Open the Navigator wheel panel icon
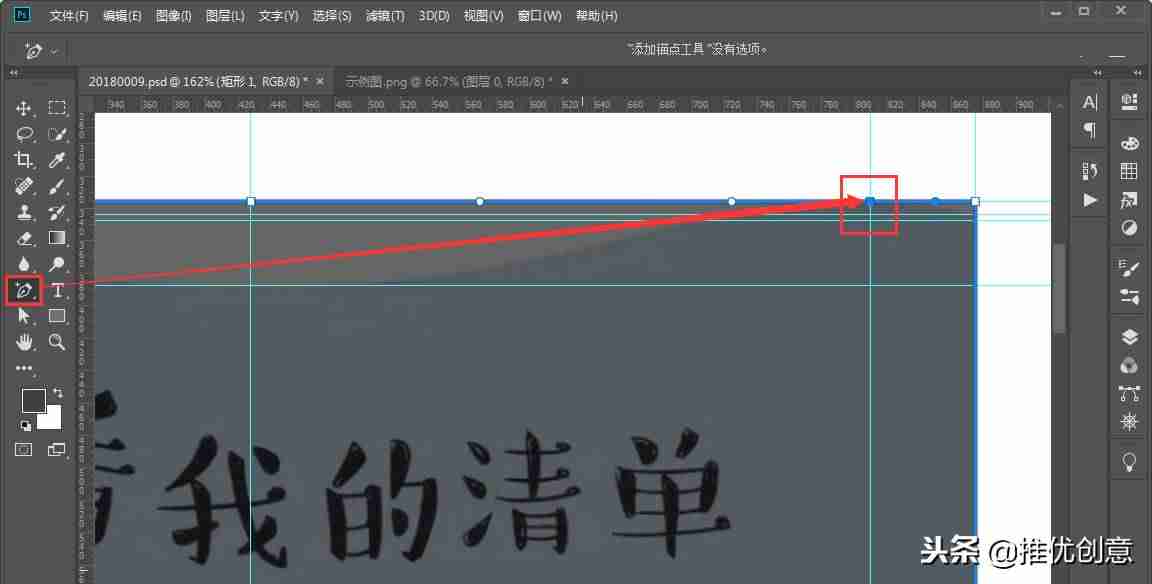The height and width of the screenshot is (584, 1152). point(1129,422)
